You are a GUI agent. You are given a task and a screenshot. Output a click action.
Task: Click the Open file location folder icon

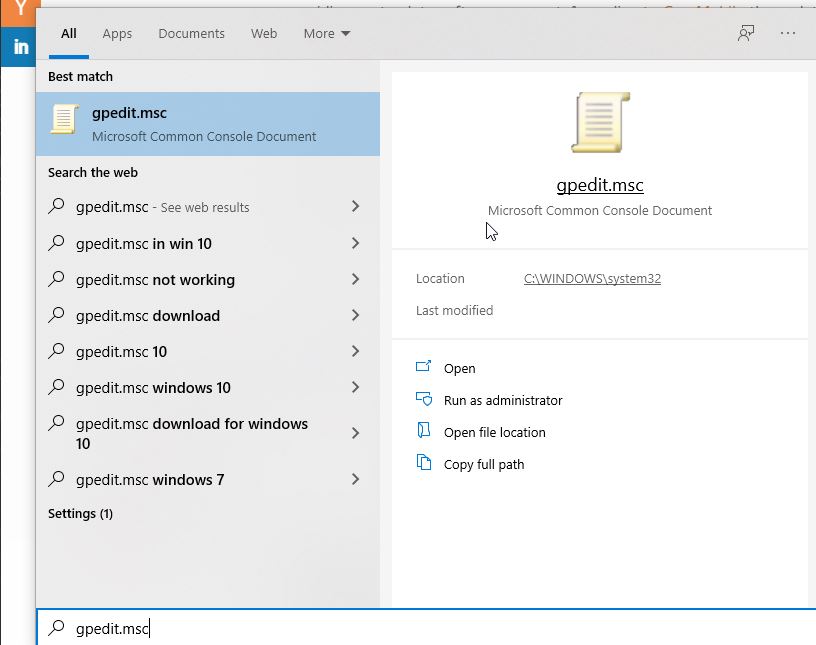(x=424, y=431)
